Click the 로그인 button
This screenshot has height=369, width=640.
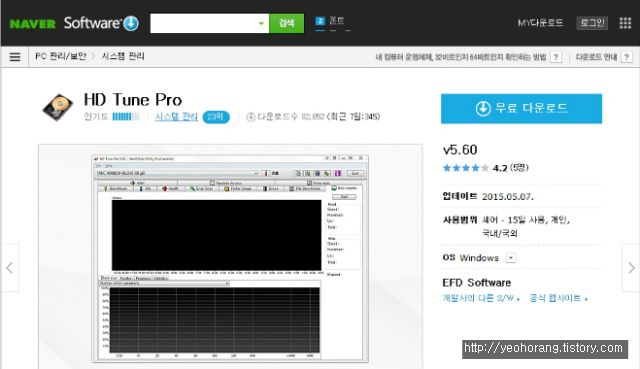[592, 22]
